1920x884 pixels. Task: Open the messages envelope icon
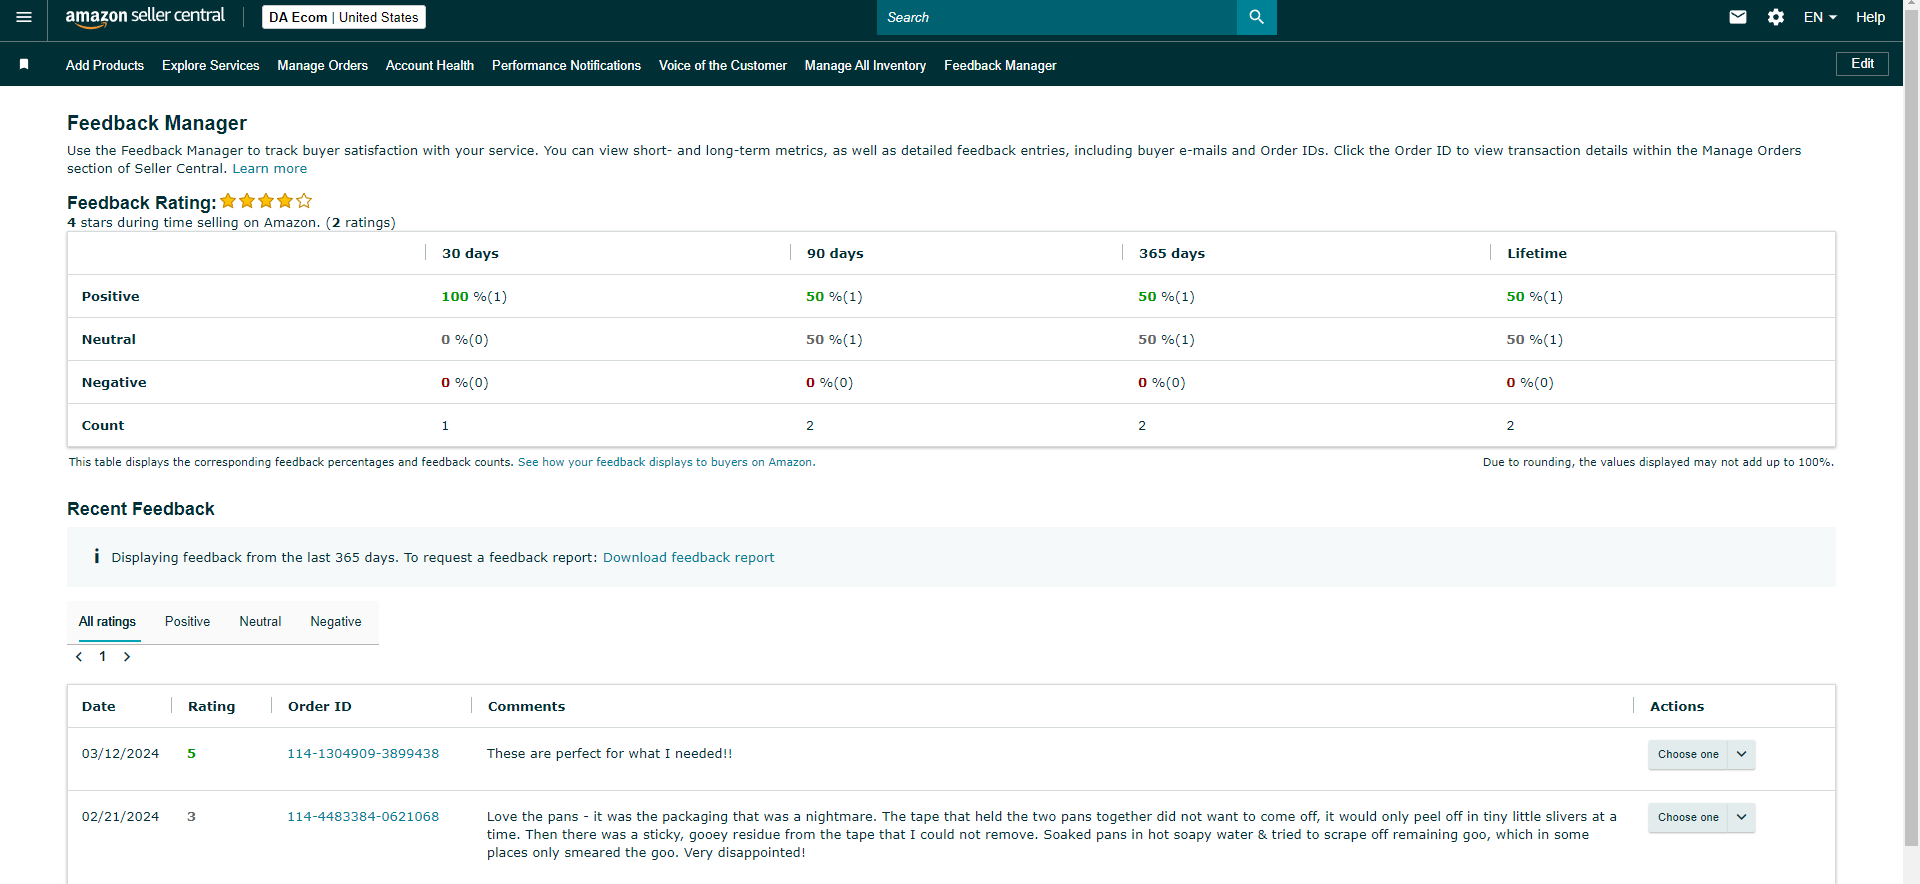[1738, 17]
